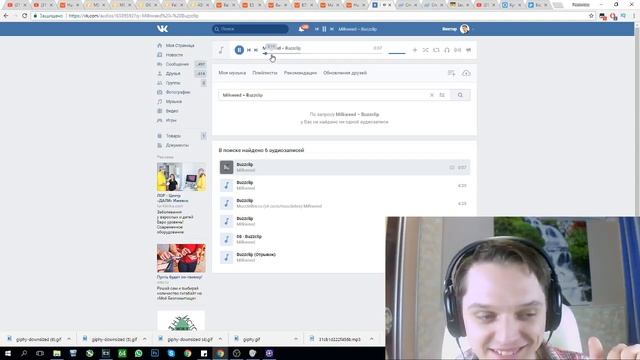640x360 pixels.
Task: Expand options for the mp3 download
Action: (371, 339)
